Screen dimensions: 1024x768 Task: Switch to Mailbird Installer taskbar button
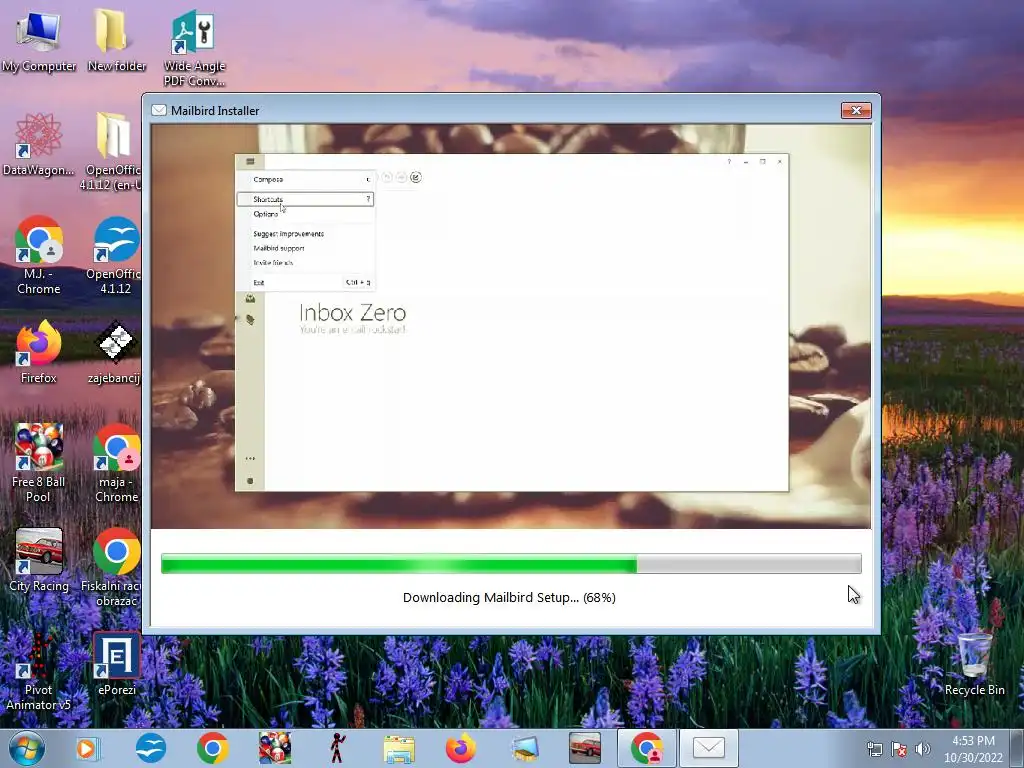pyautogui.click(x=709, y=748)
